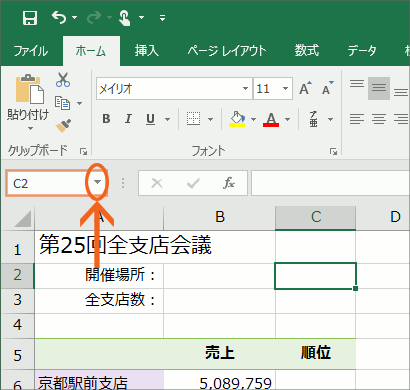
Task: Expand the font size dropdown arrow
Action: point(286,89)
